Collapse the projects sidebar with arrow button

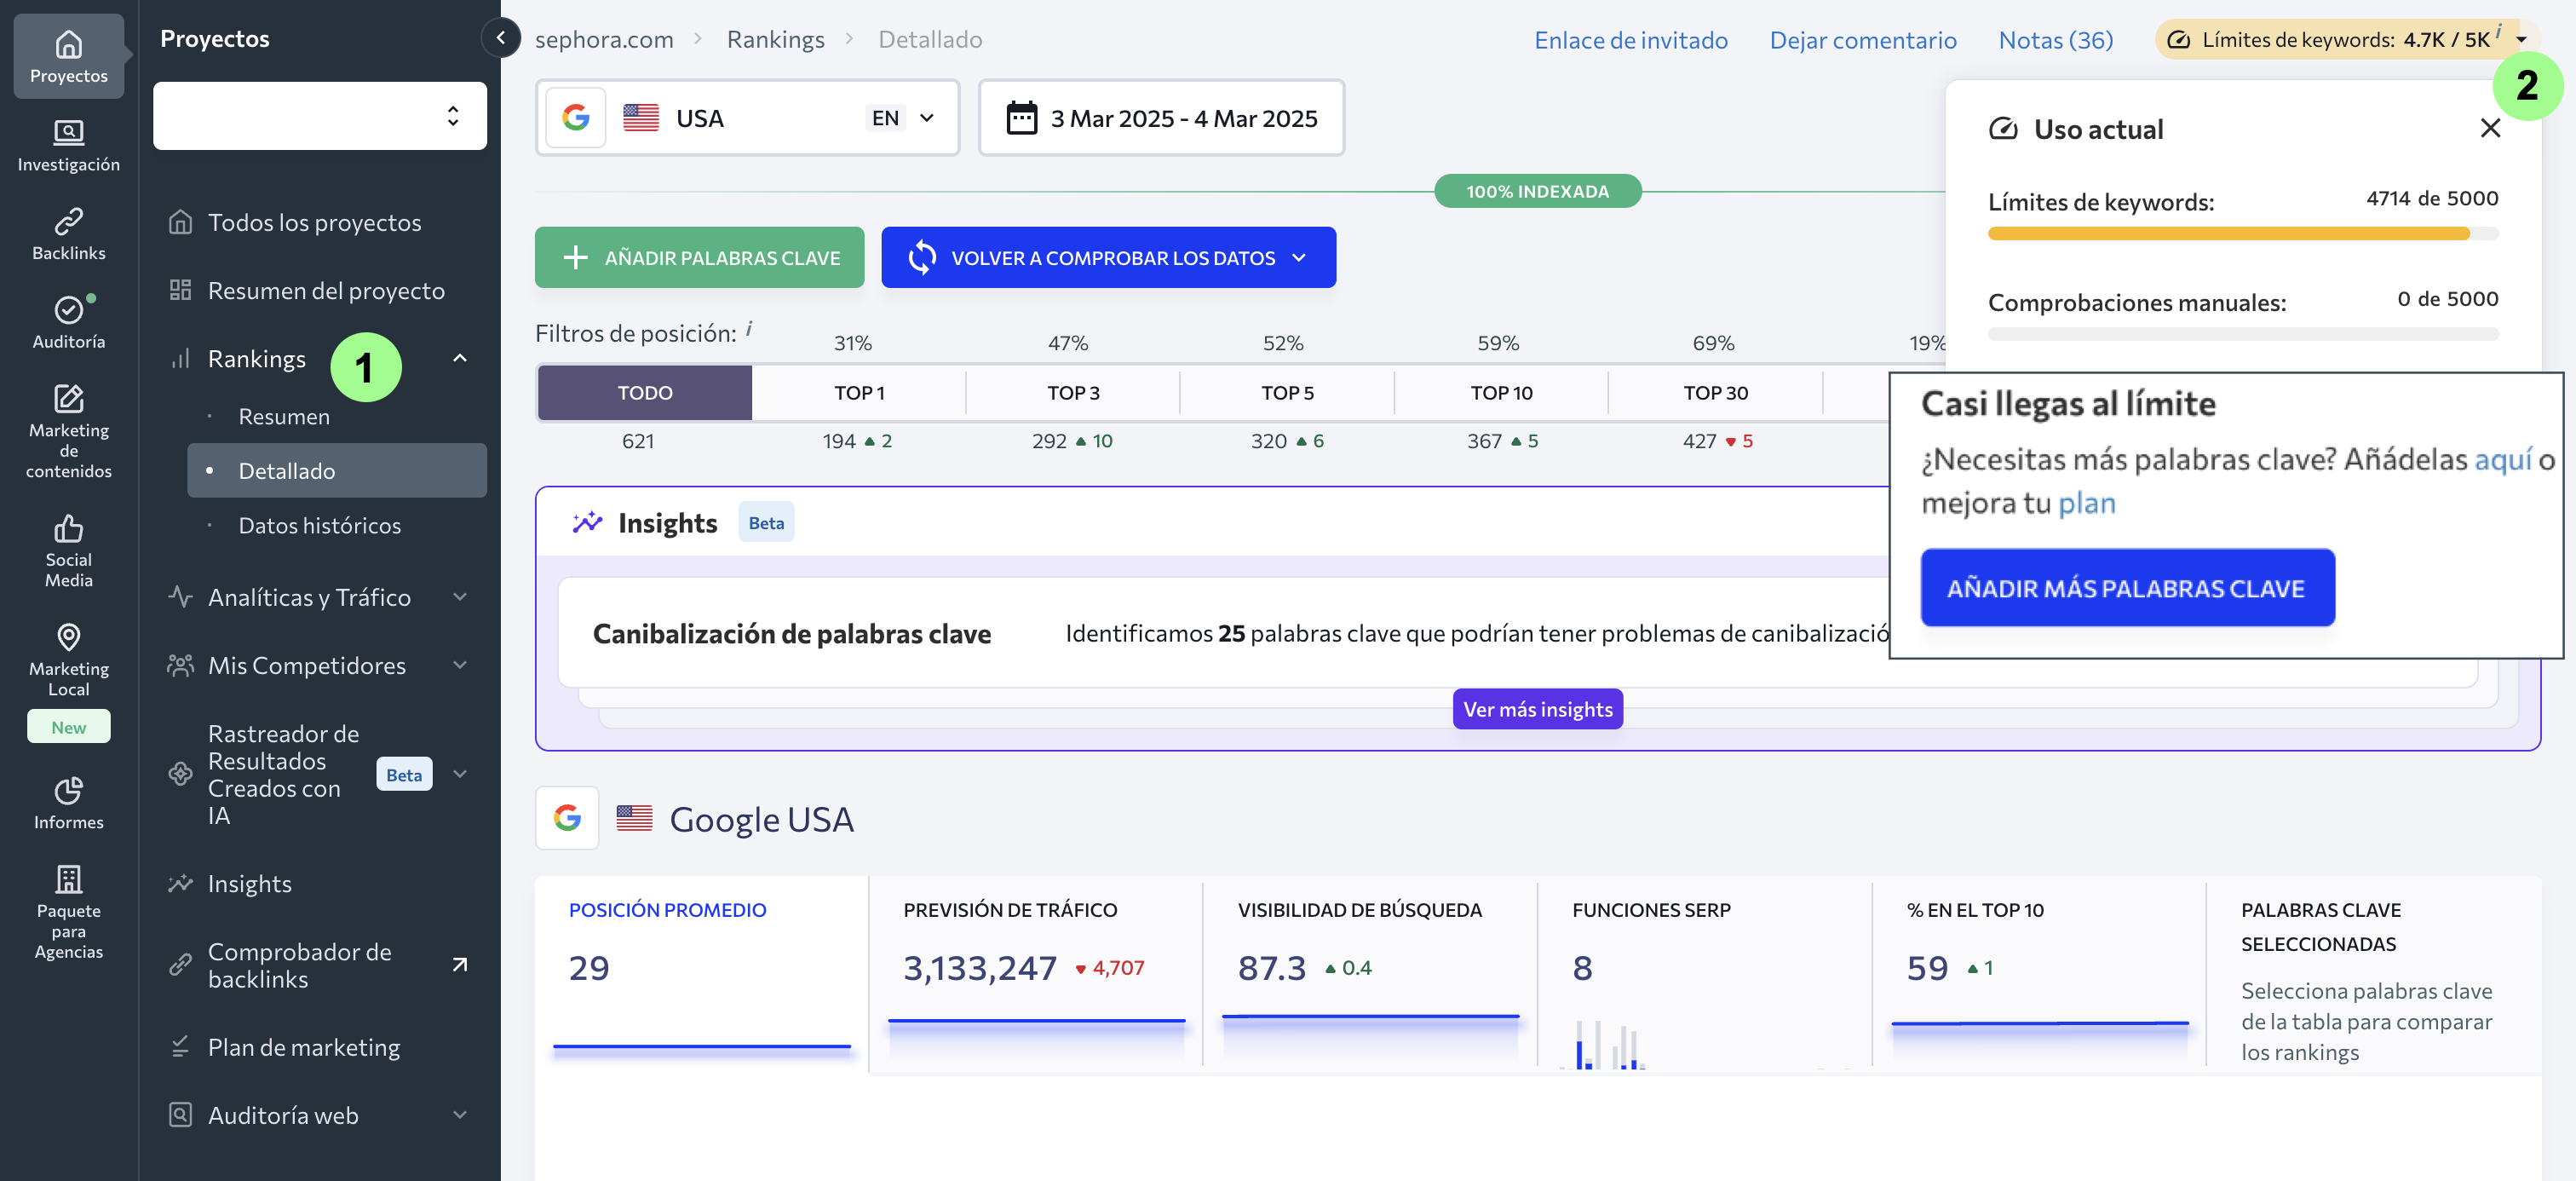[x=501, y=38]
